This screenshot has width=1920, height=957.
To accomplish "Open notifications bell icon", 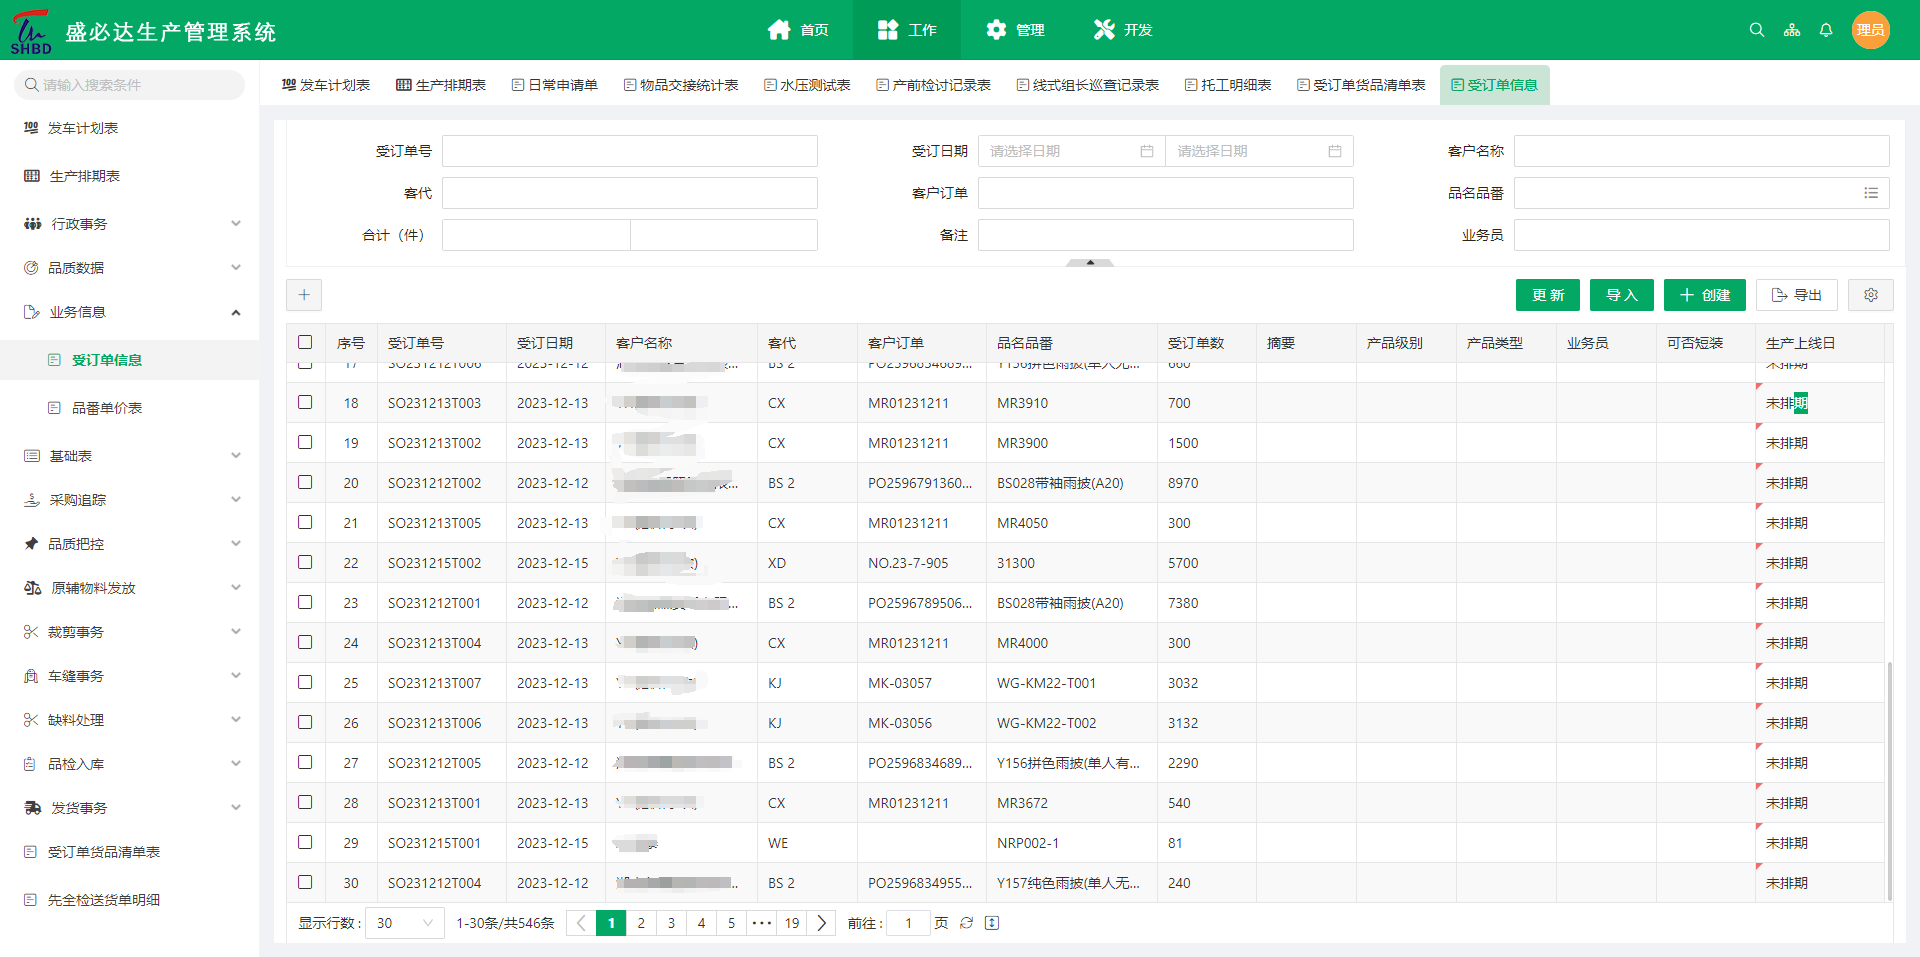I will pos(1826,30).
